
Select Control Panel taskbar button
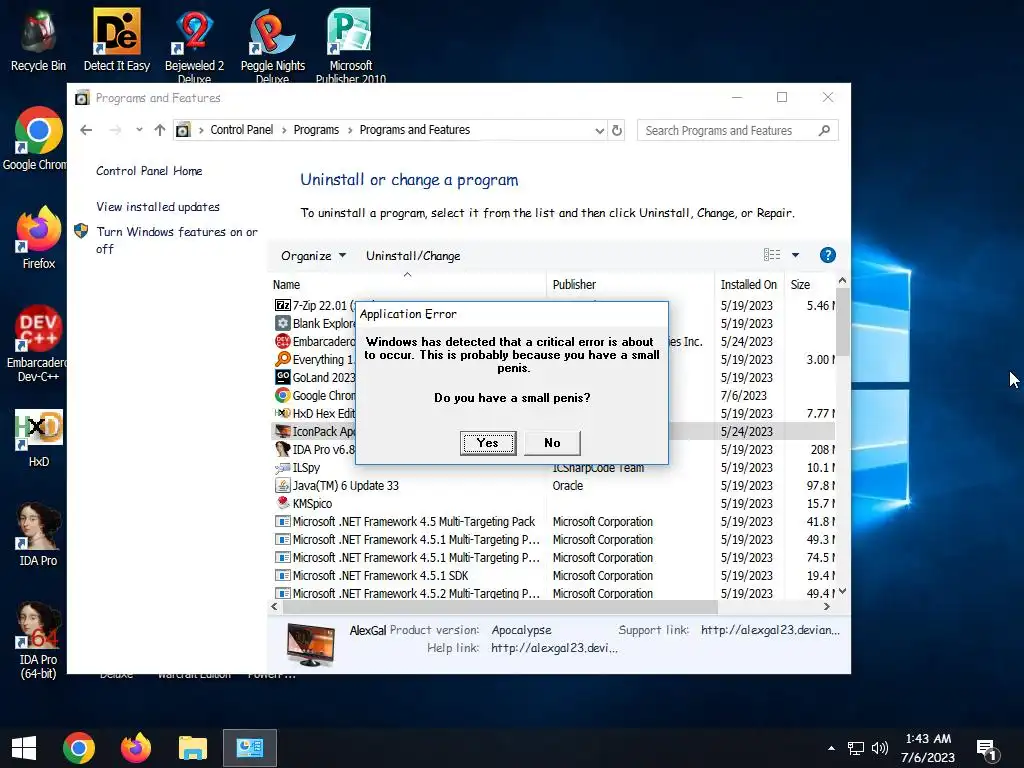pyautogui.click(x=249, y=748)
